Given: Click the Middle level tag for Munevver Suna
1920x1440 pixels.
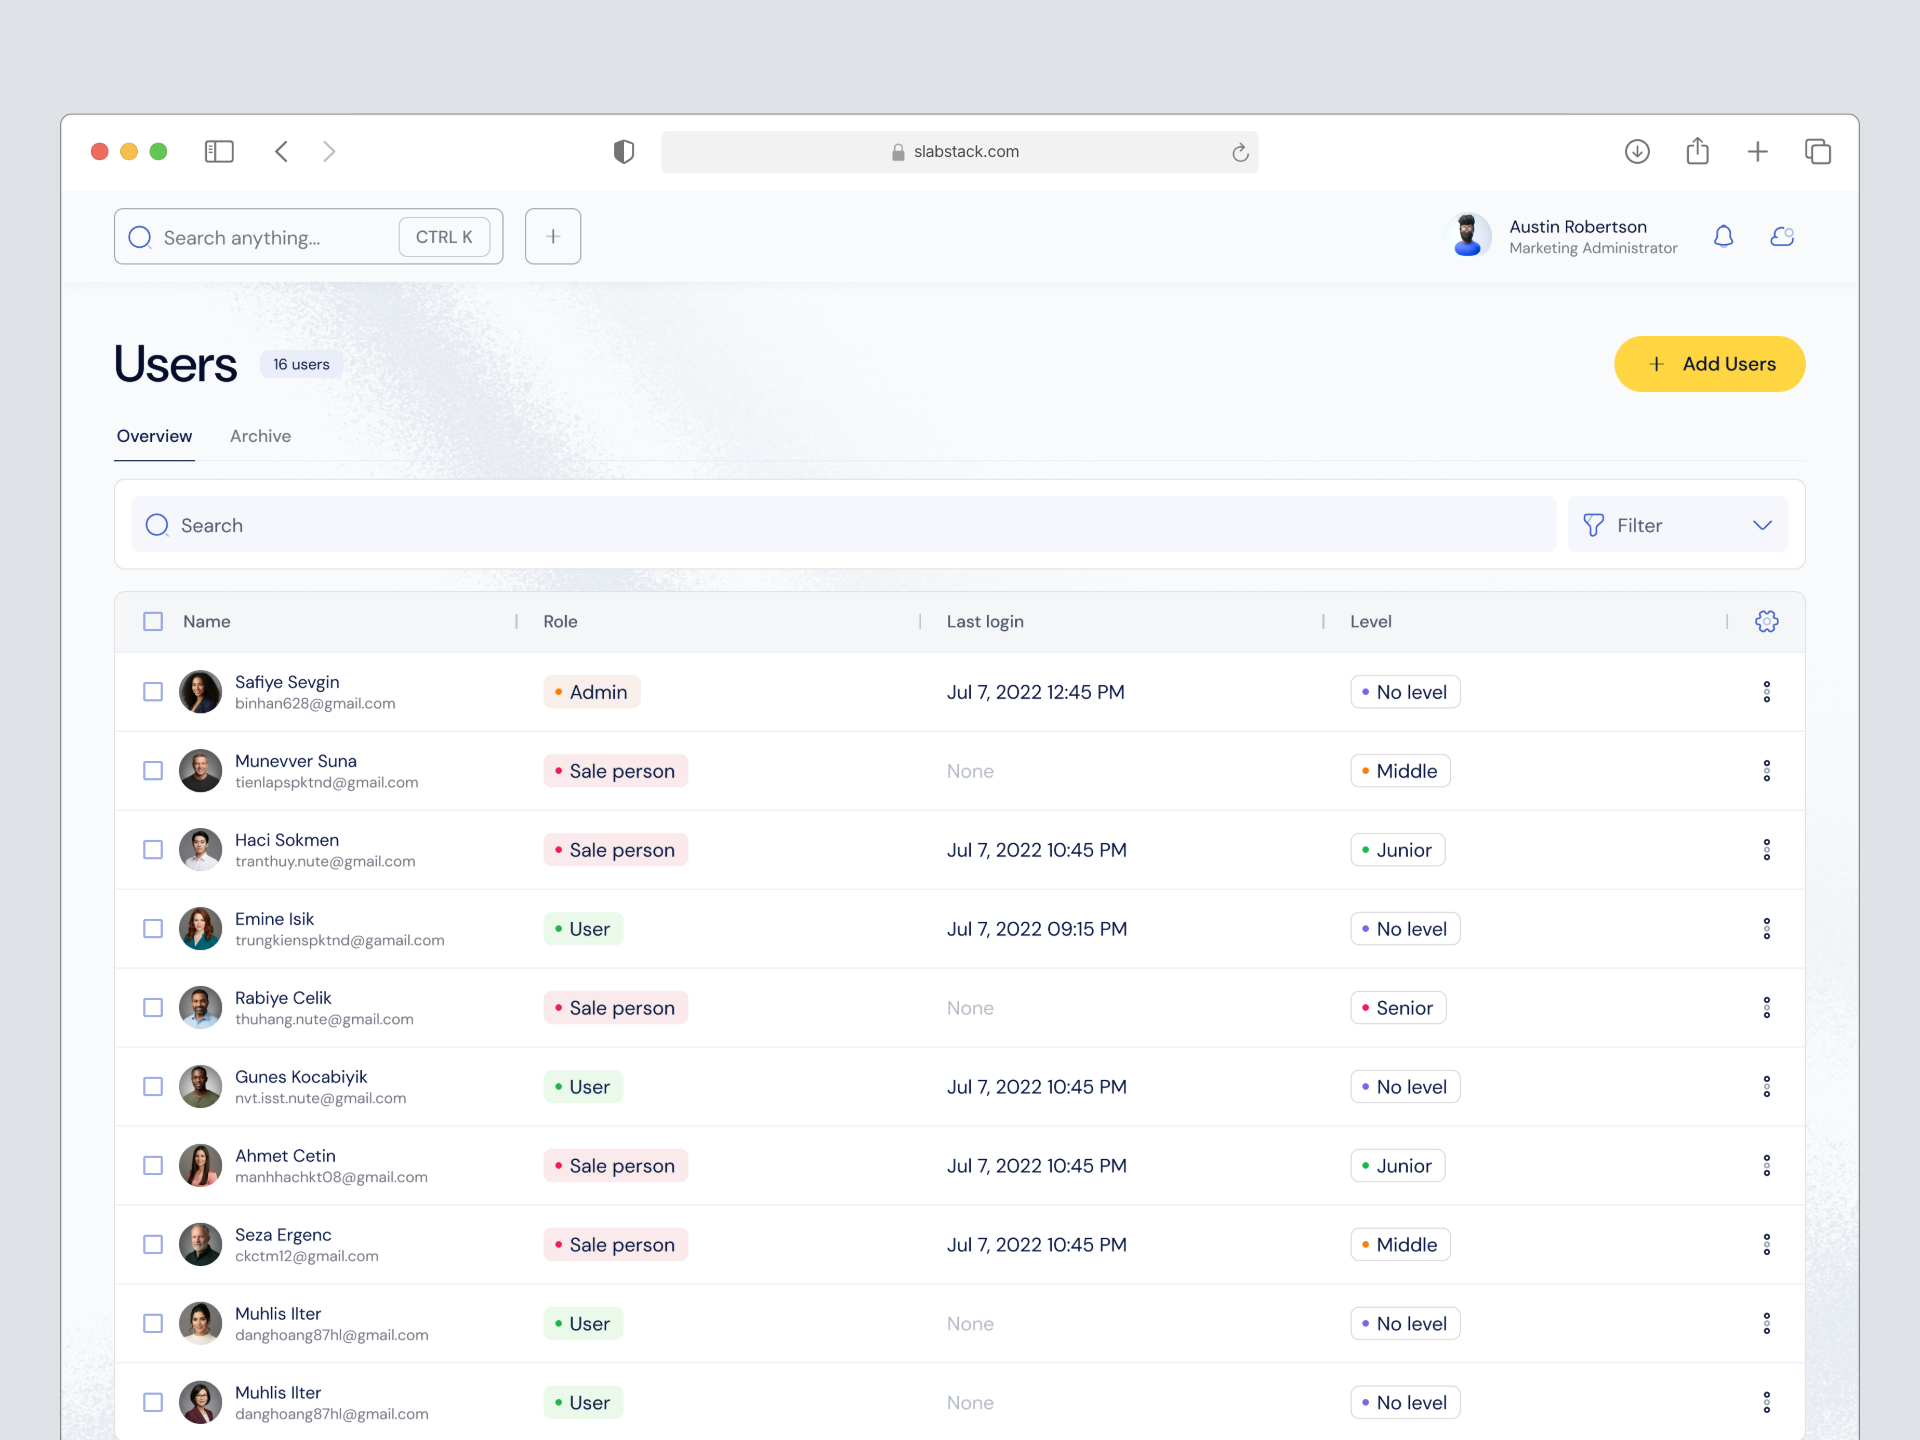Looking at the screenshot, I should pyautogui.click(x=1400, y=771).
